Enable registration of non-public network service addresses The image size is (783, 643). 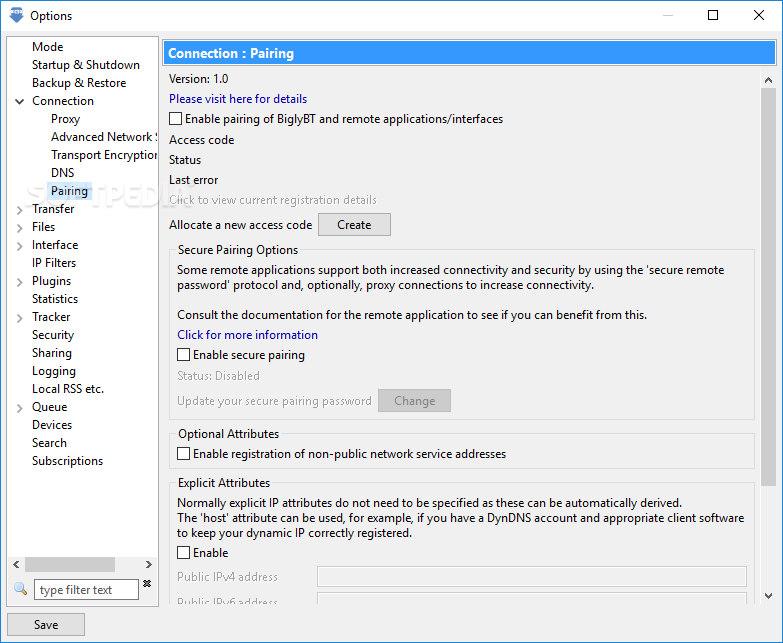click(x=183, y=453)
